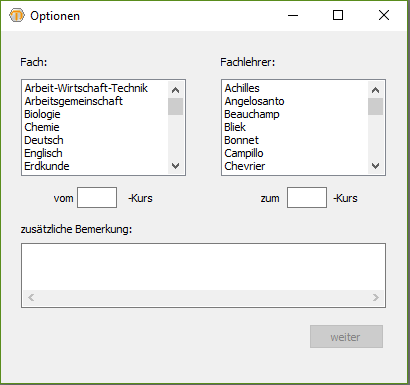Click Fachlehrer list scroll up arrow
410x385 pixels.
(375, 90)
